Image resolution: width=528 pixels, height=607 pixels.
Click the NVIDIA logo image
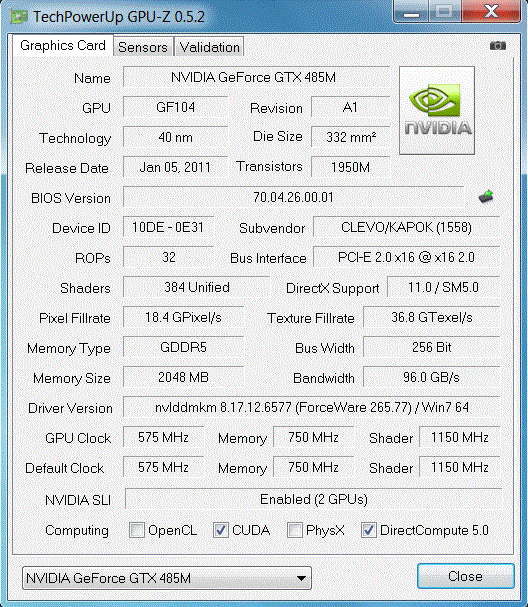click(437, 110)
